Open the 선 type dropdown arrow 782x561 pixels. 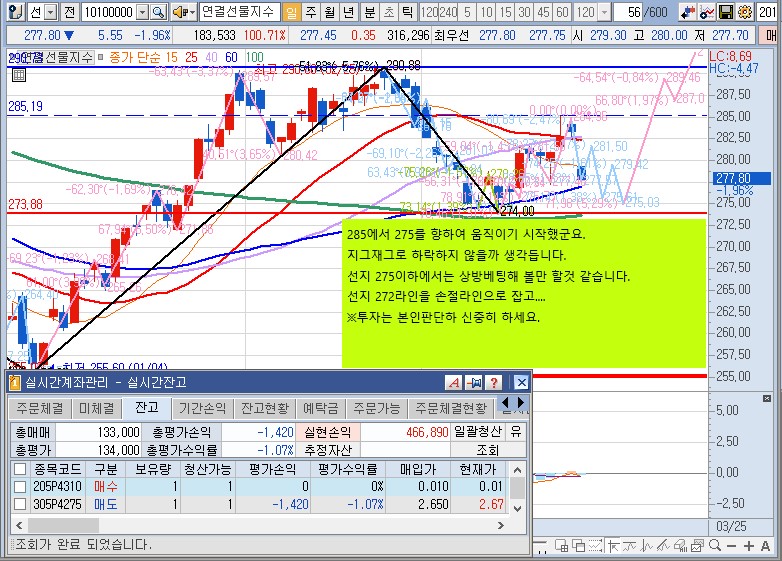(x=51, y=12)
